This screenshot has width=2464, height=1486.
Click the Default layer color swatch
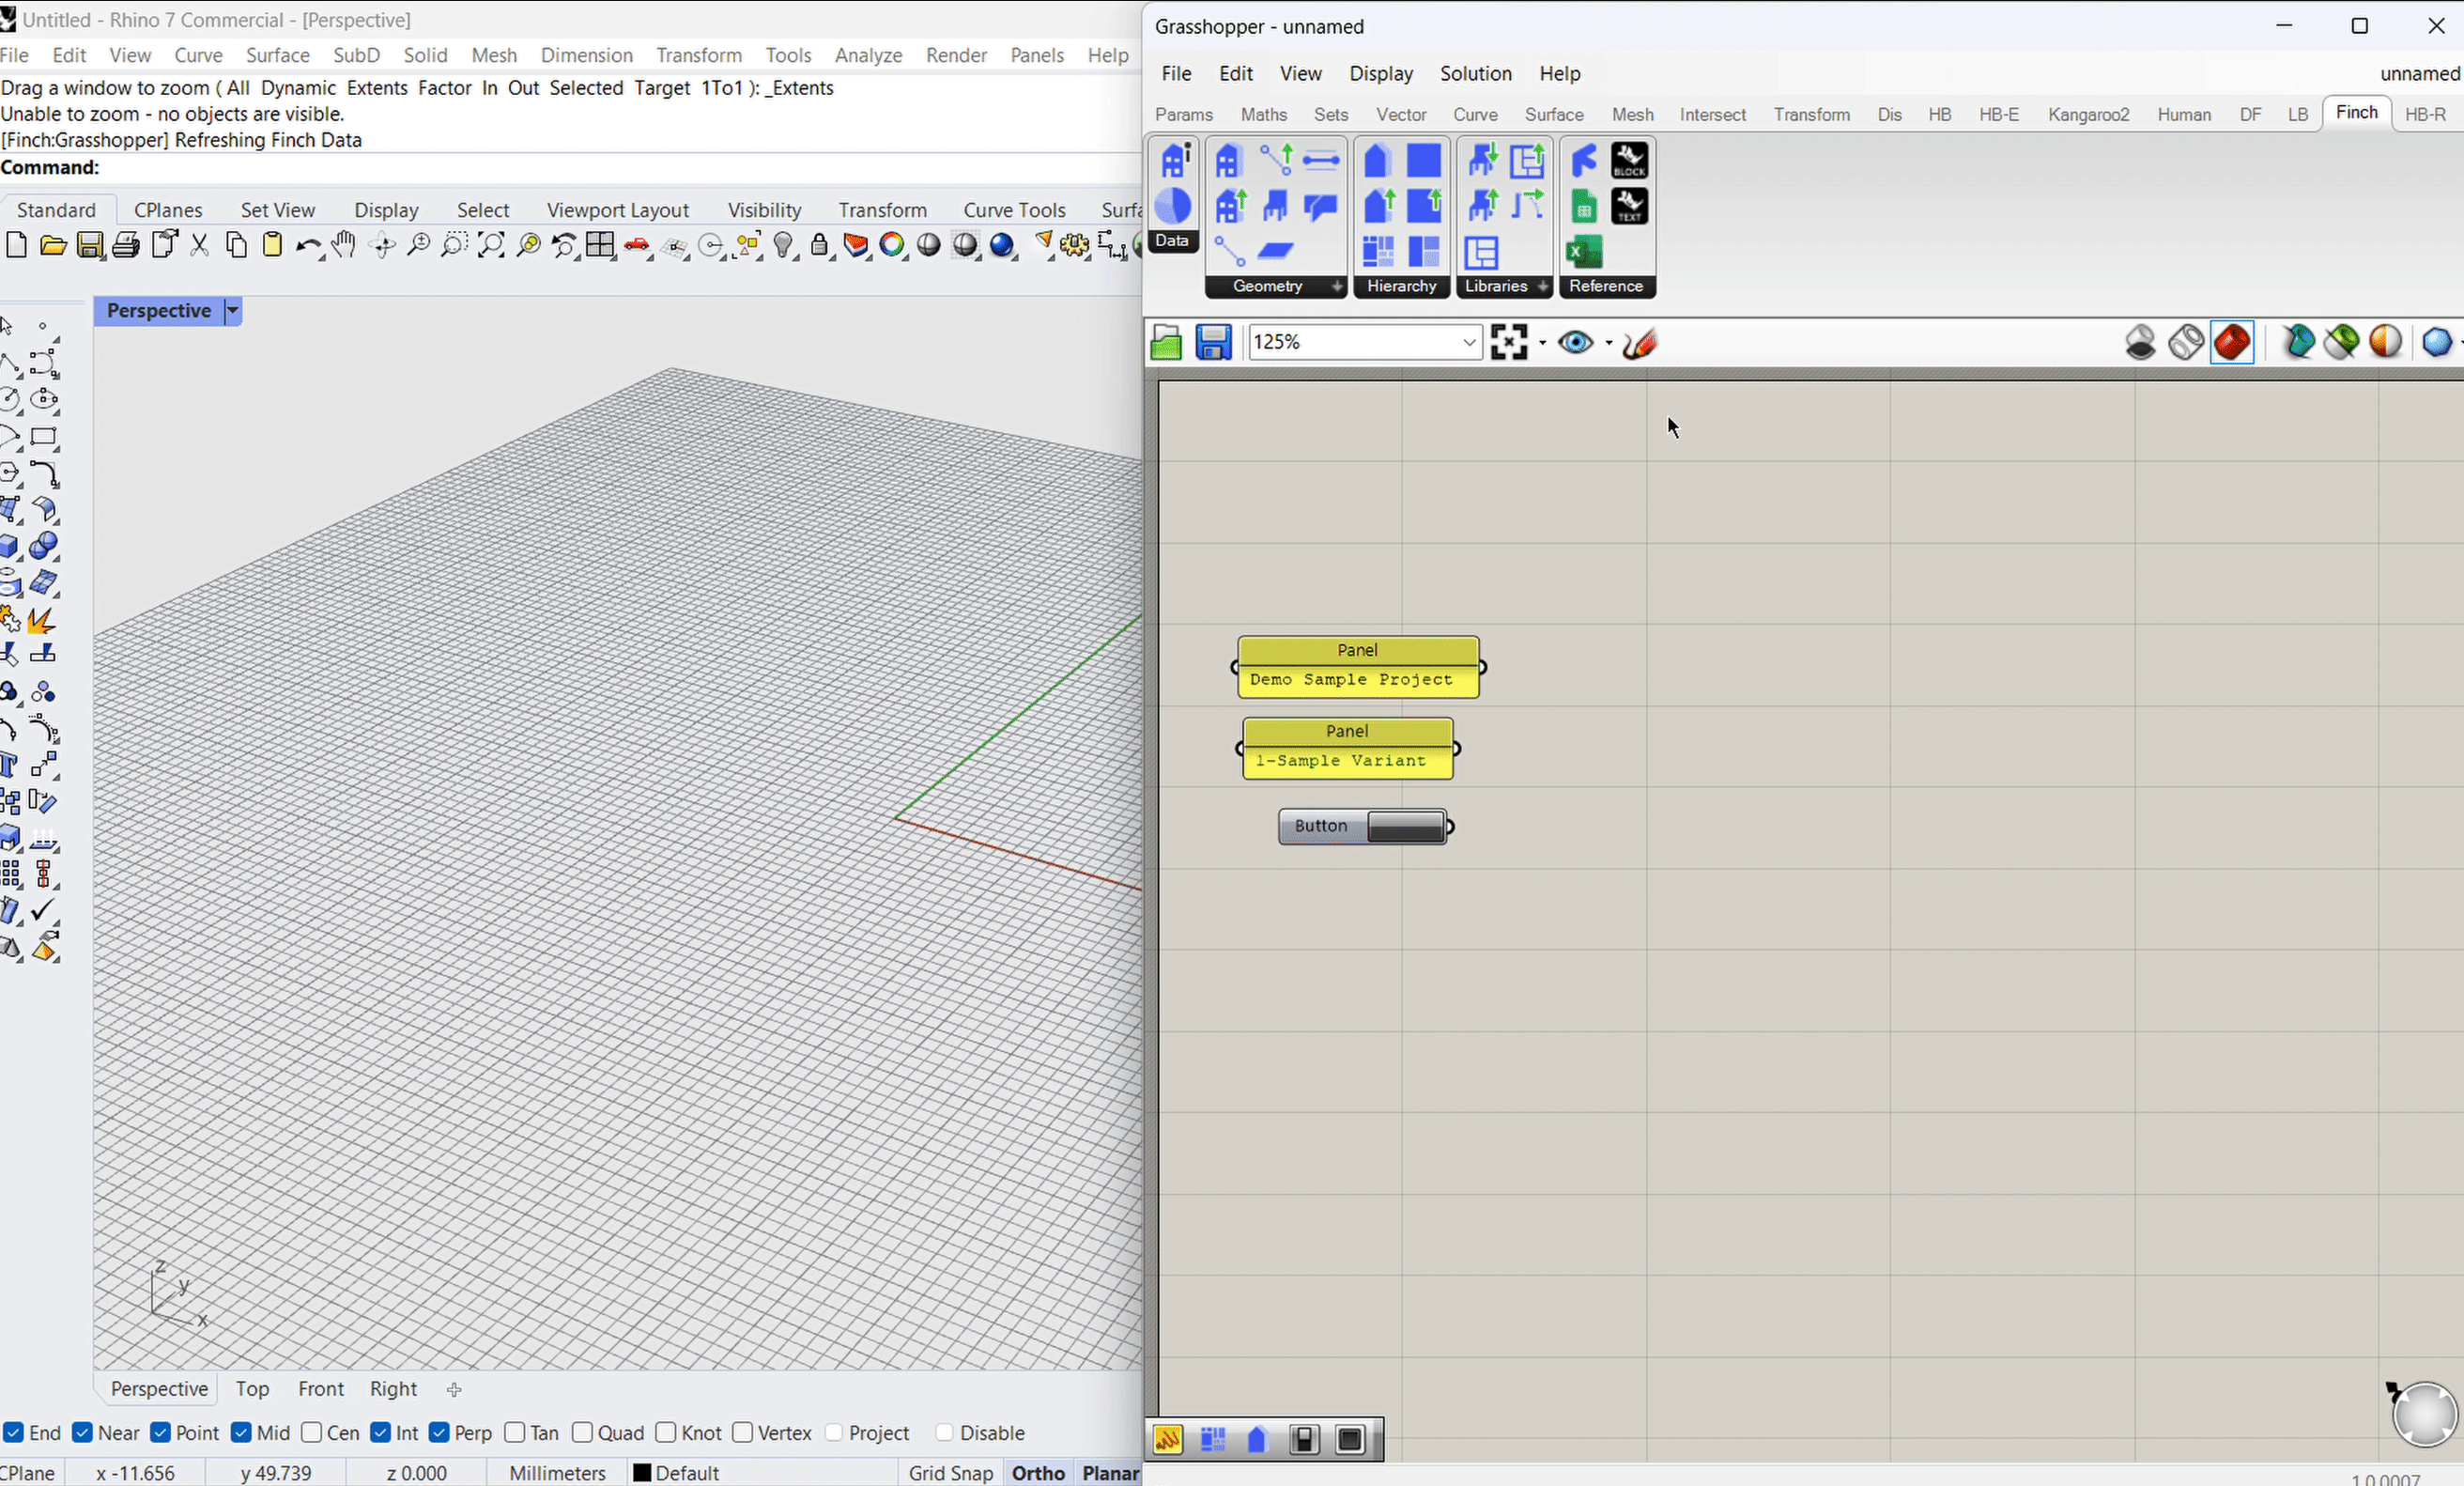642,1473
